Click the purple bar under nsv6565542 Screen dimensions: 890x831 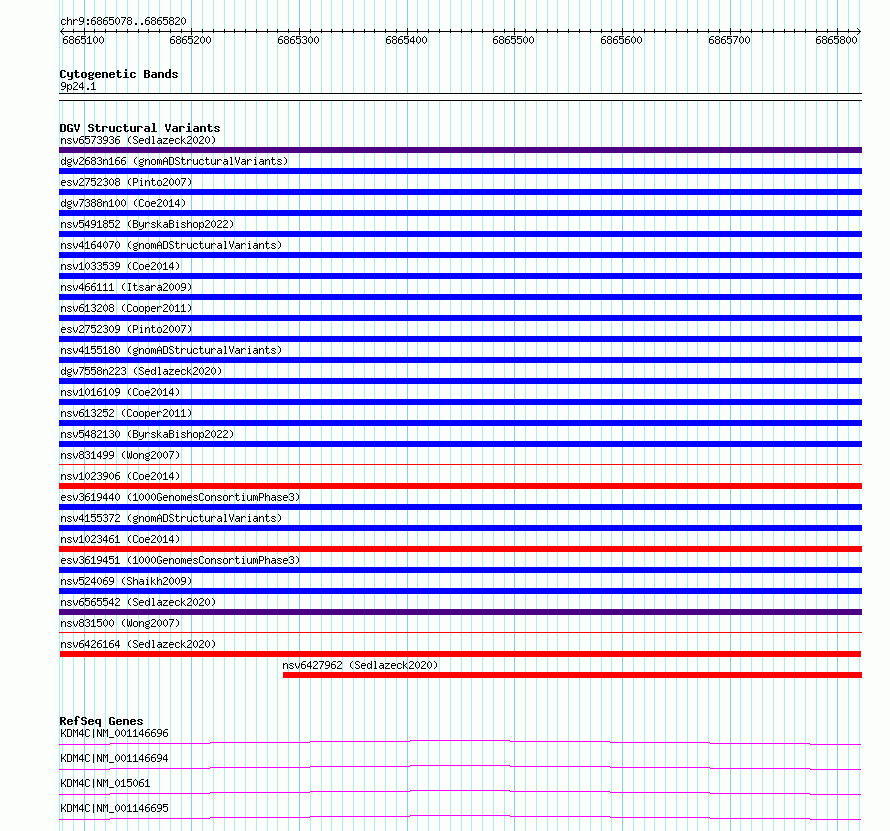(x=460, y=612)
